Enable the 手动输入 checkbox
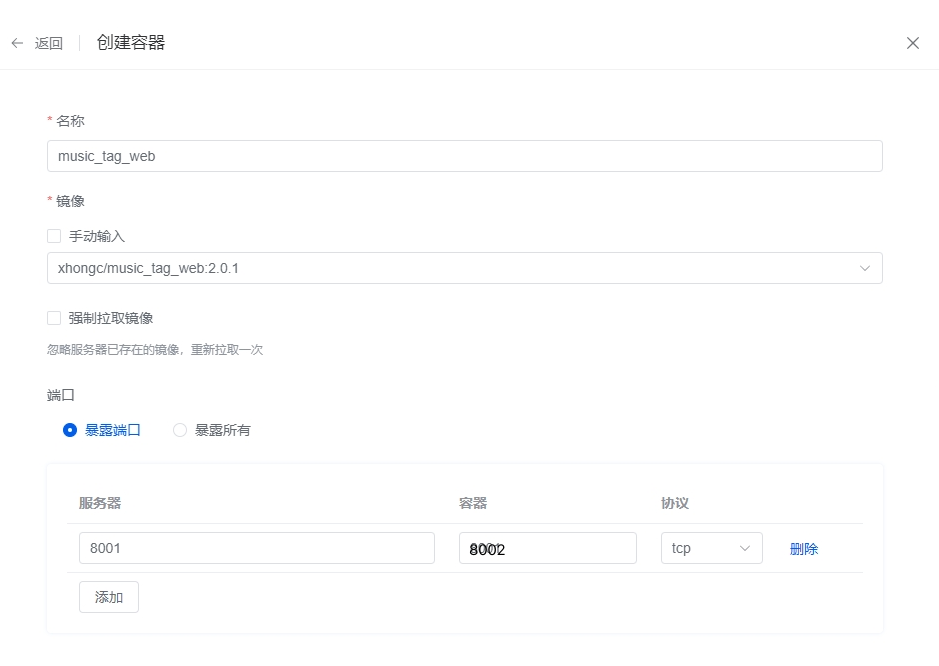The width and height of the screenshot is (939, 666). tap(54, 236)
